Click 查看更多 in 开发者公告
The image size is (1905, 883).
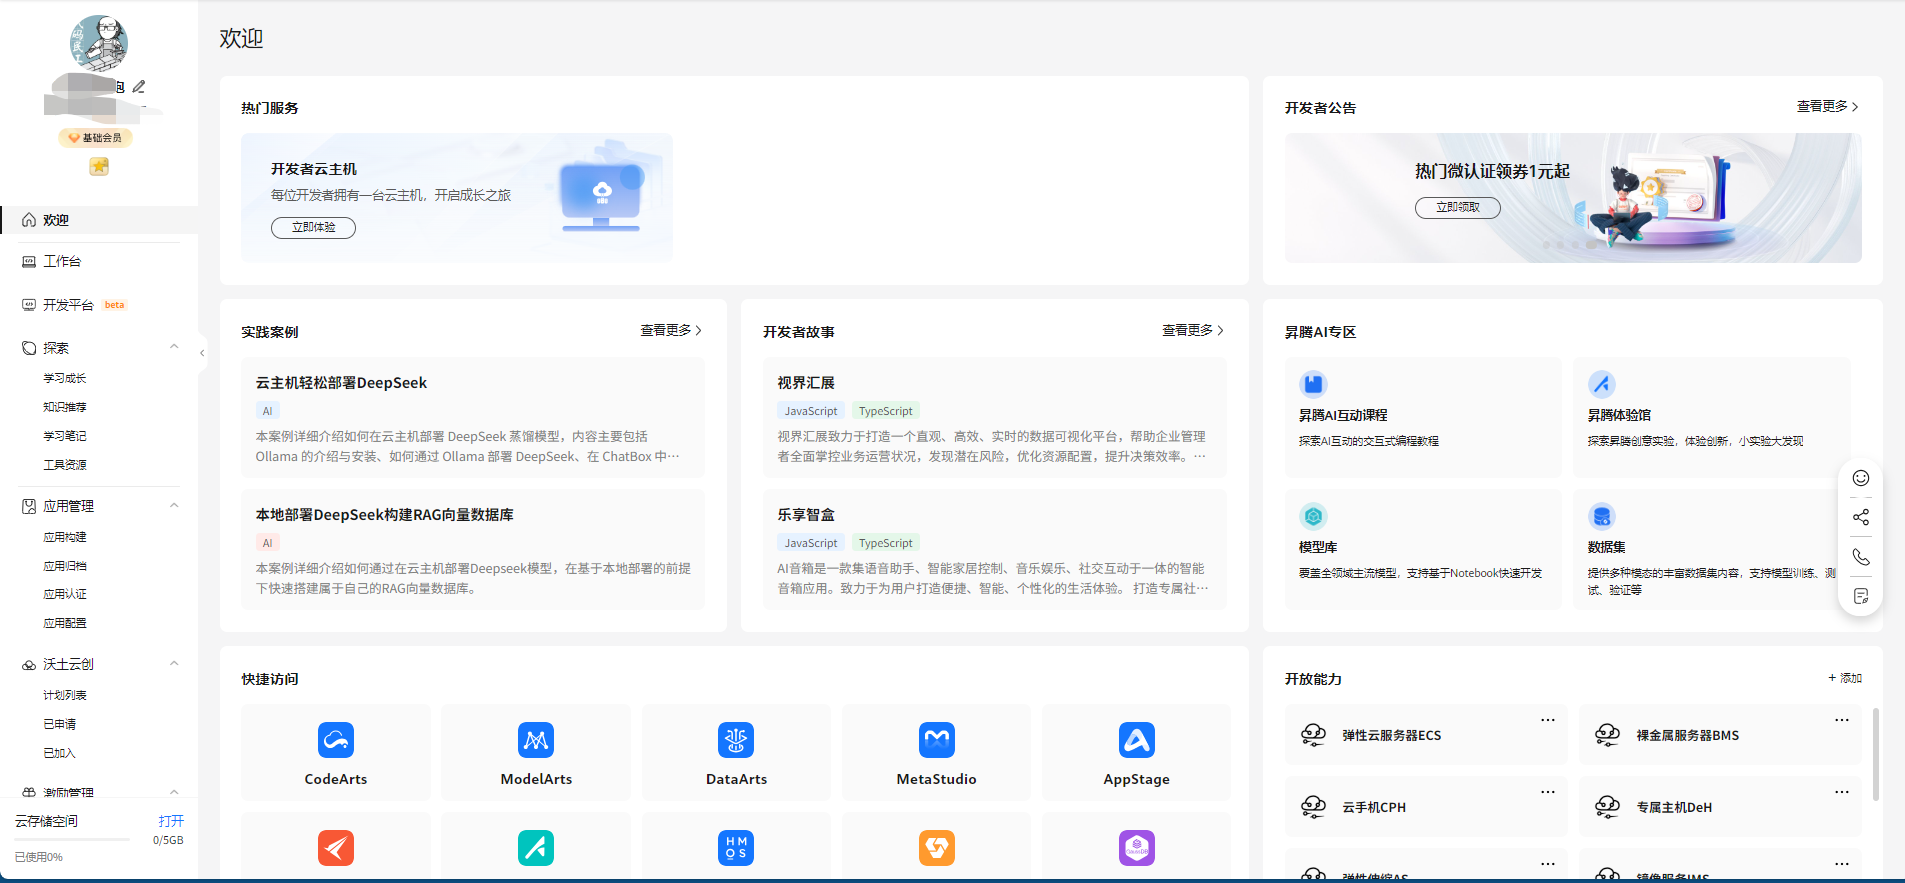click(x=1827, y=106)
